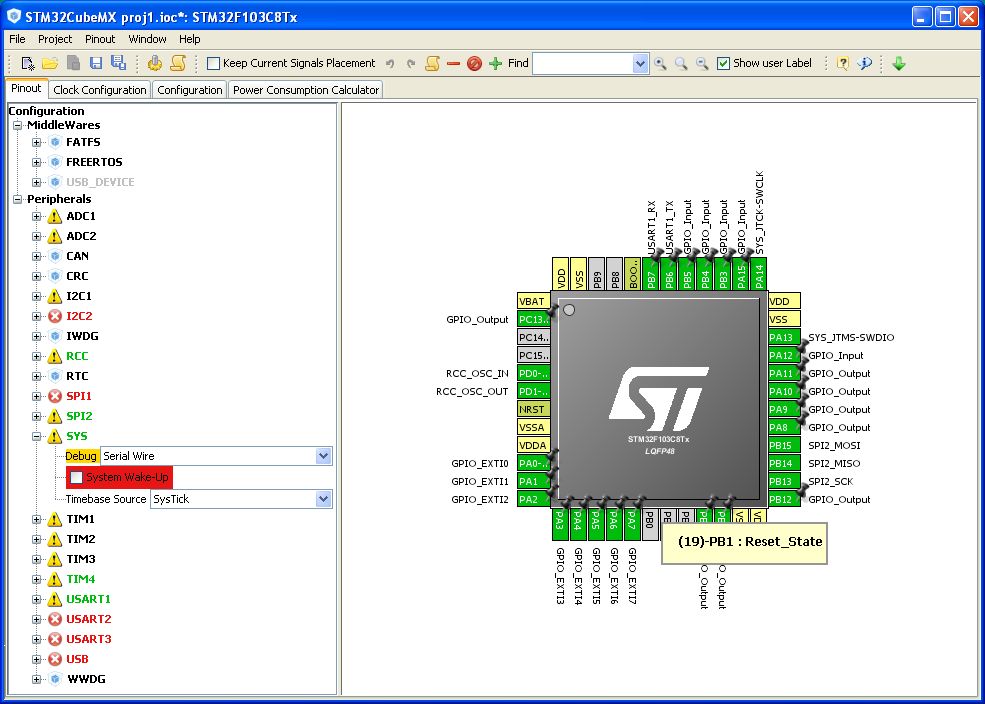
Task: Click the Save Project floppy icon
Action: pos(95,63)
